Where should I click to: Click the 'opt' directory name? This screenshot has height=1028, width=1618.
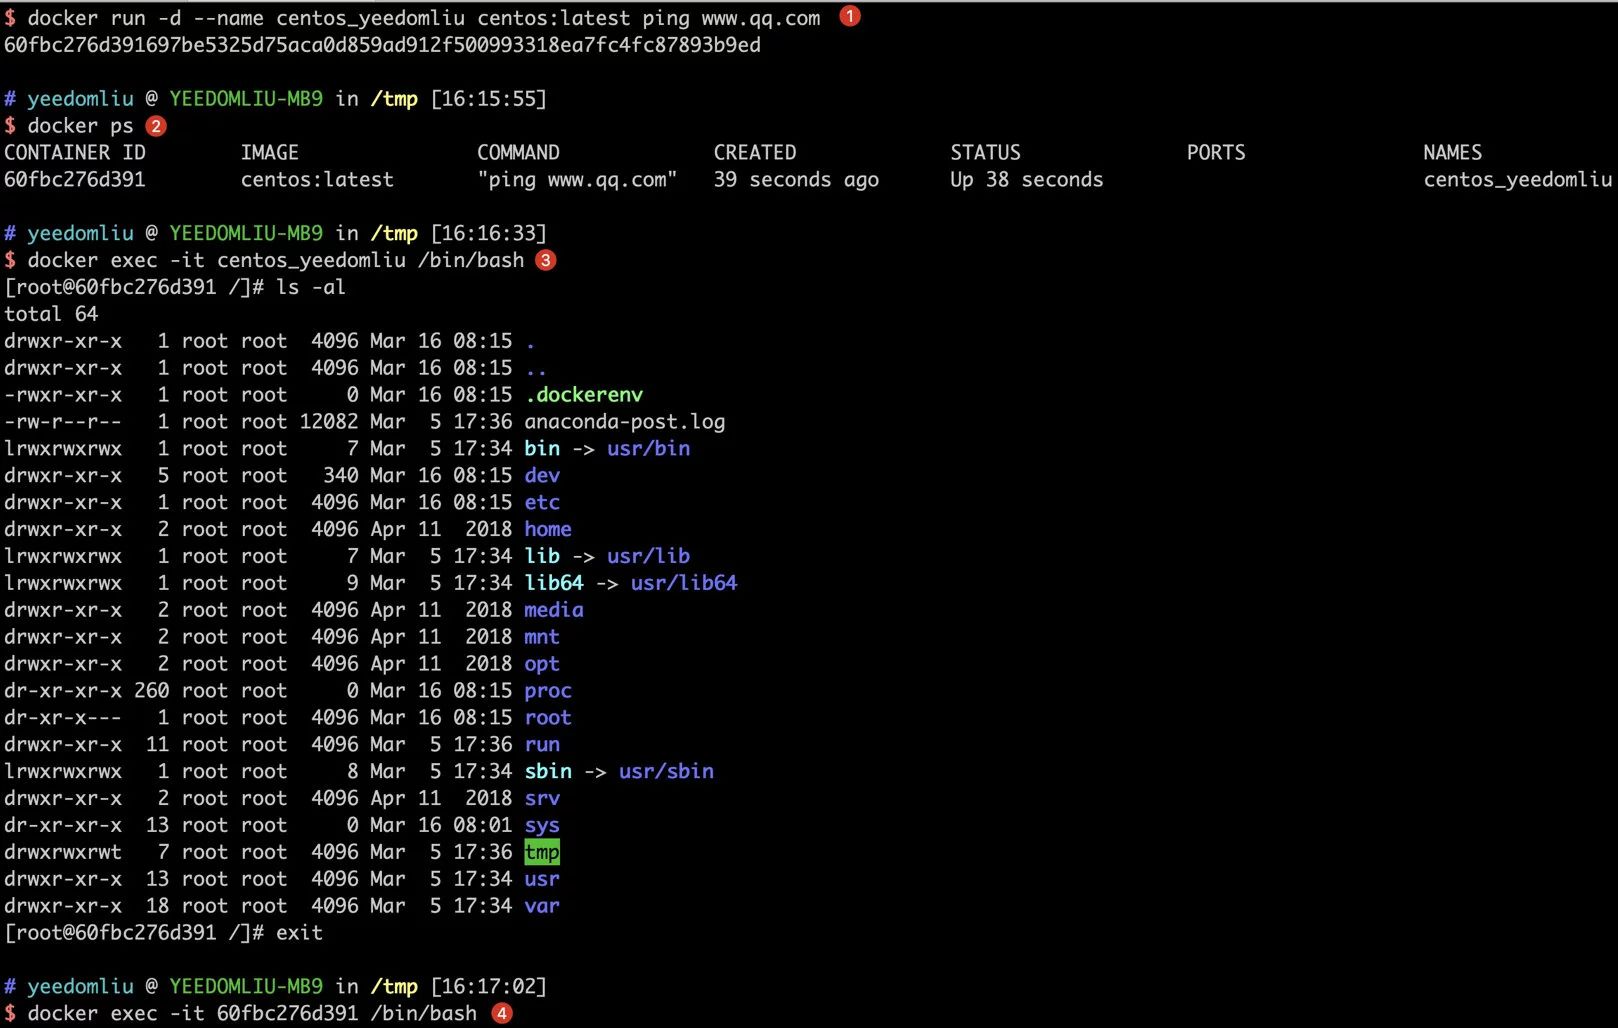pyautogui.click(x=542, y=664)
